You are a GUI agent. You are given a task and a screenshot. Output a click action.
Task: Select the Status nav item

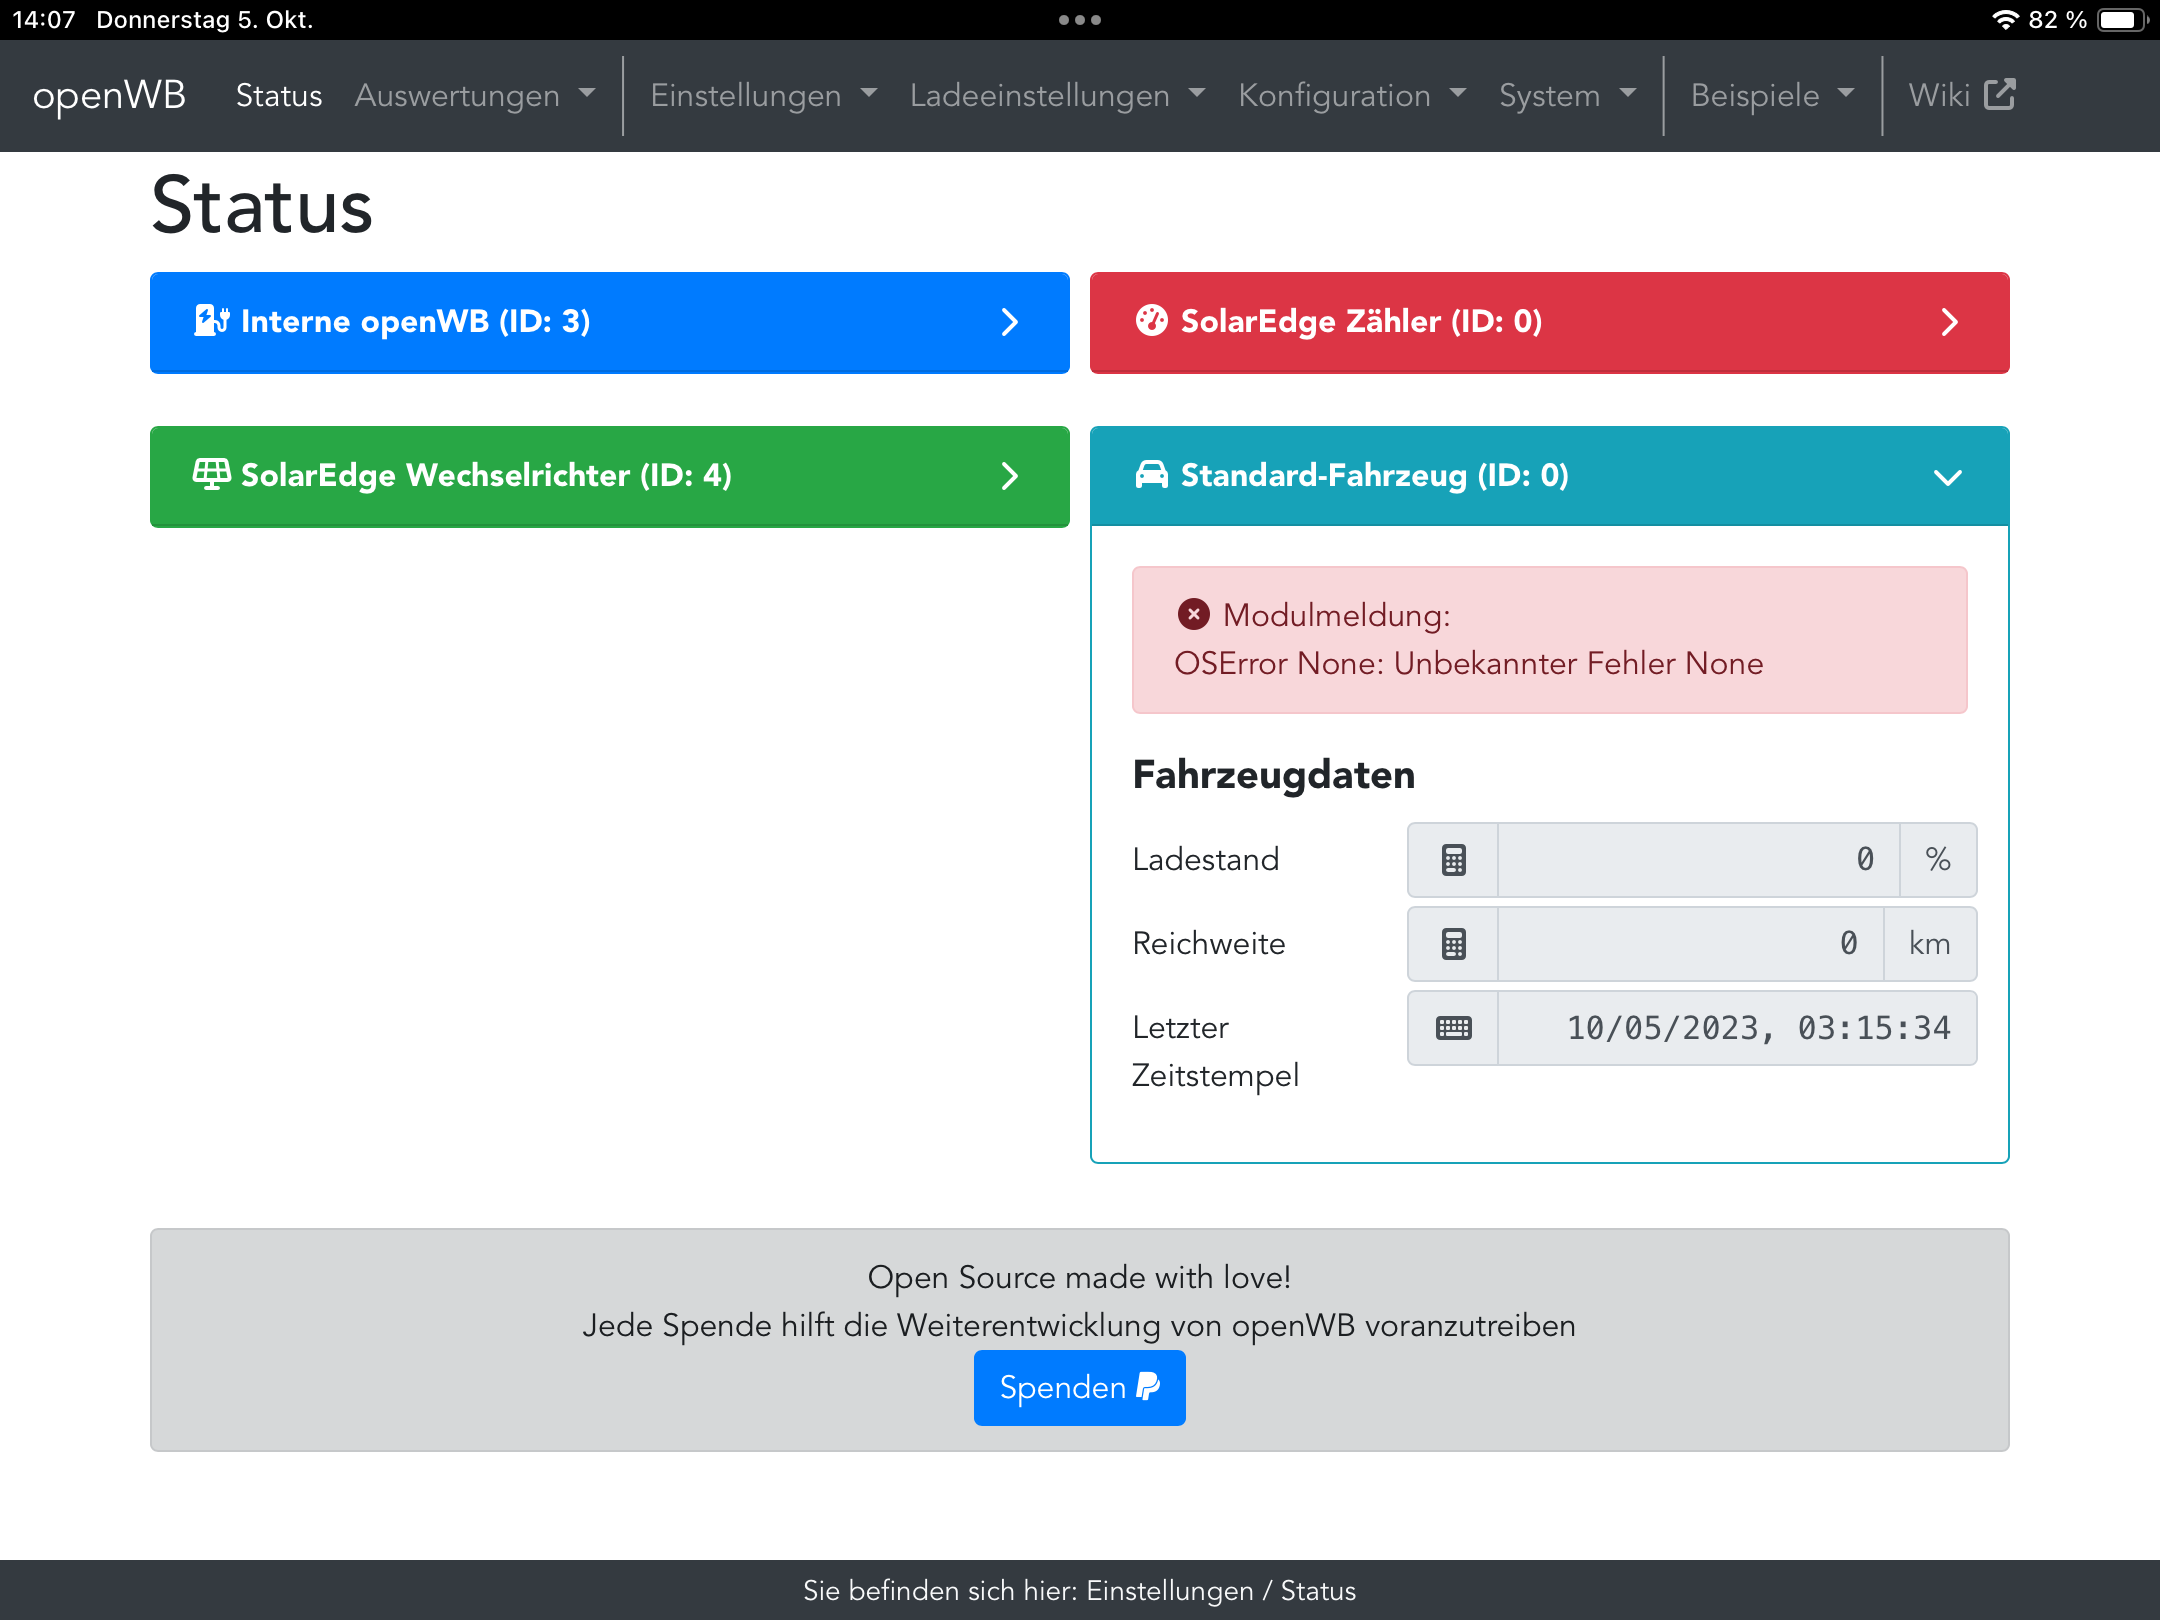tap(279, 95)
